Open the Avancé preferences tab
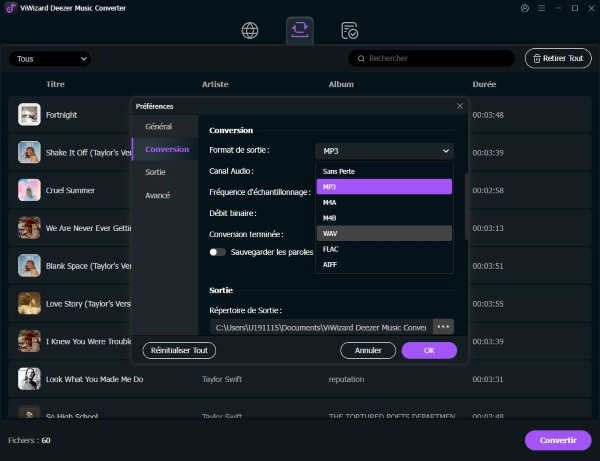The height and width of the screenshot is (461, 600). point(165,195)
